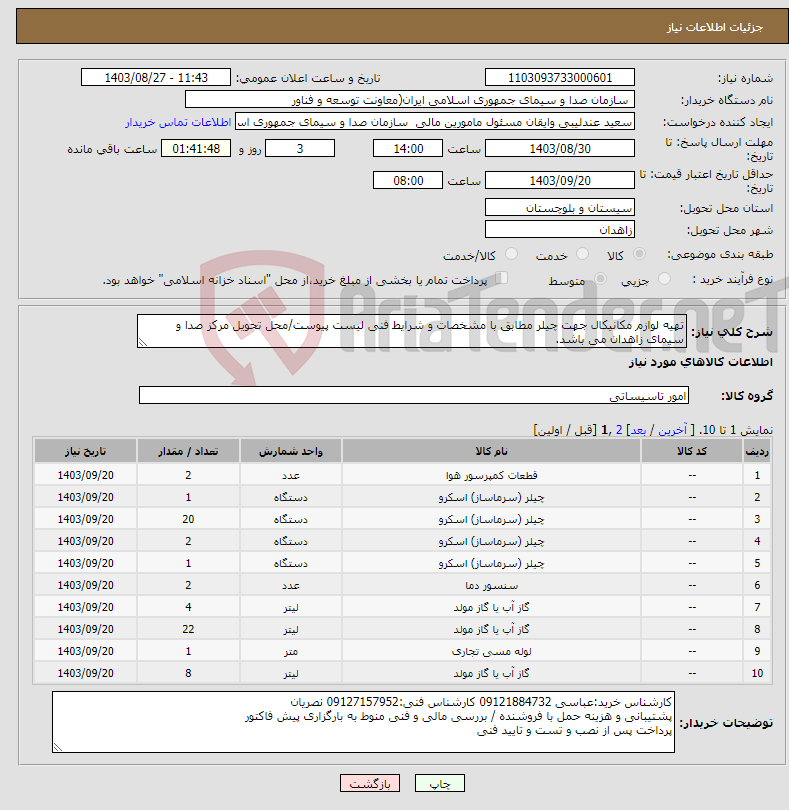Select گاز آب یا گاز مولد in row 10
Viewport: 789px width, 810px height.
(x=491, y=673)
